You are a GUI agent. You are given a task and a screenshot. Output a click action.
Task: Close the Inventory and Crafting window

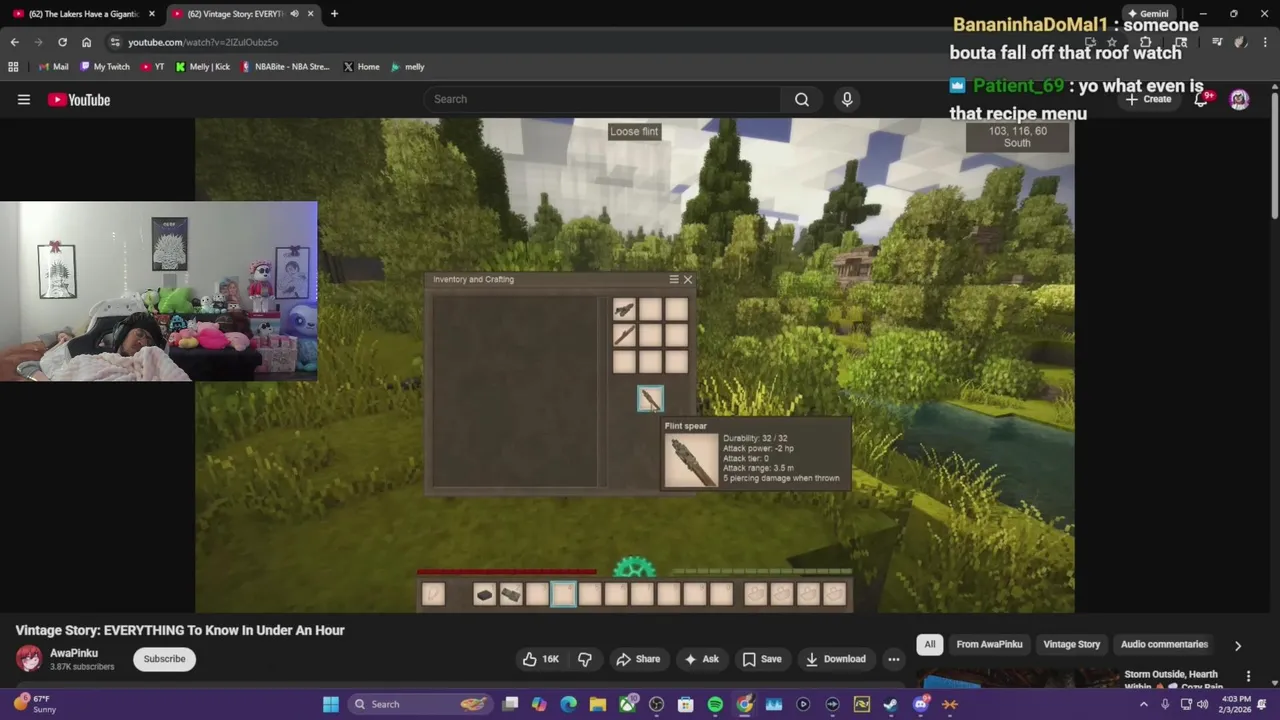pyautogui.click(x=688, y=280)
